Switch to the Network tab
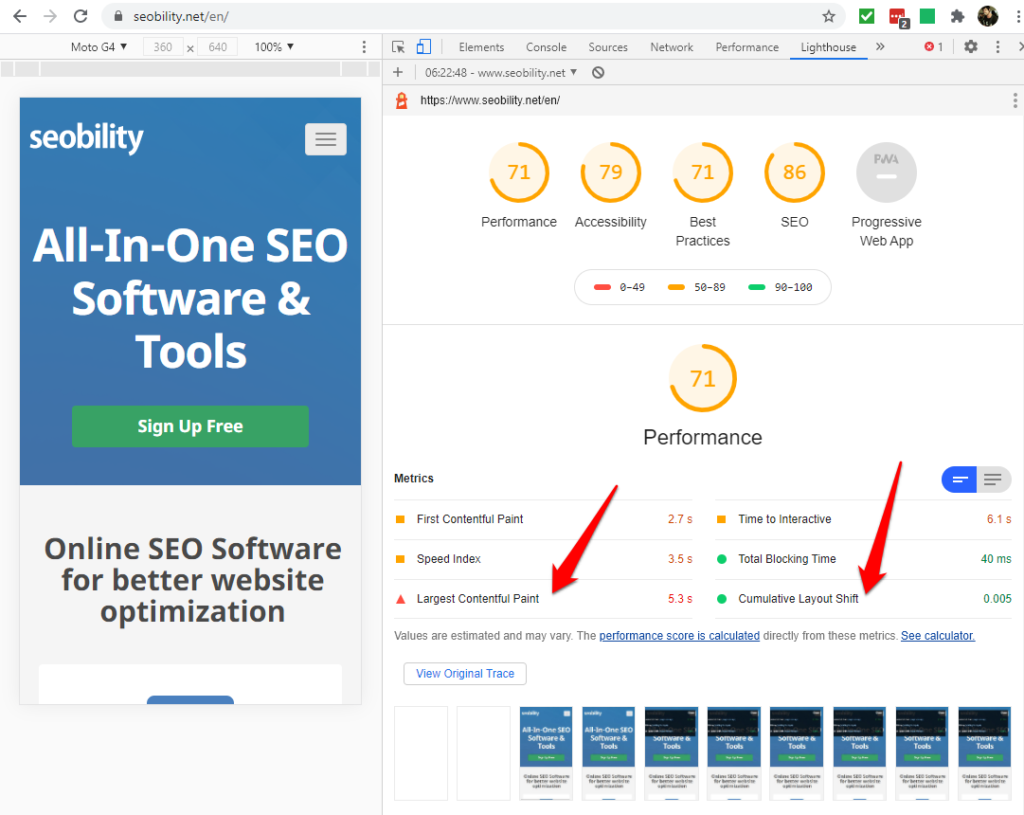 671,47
